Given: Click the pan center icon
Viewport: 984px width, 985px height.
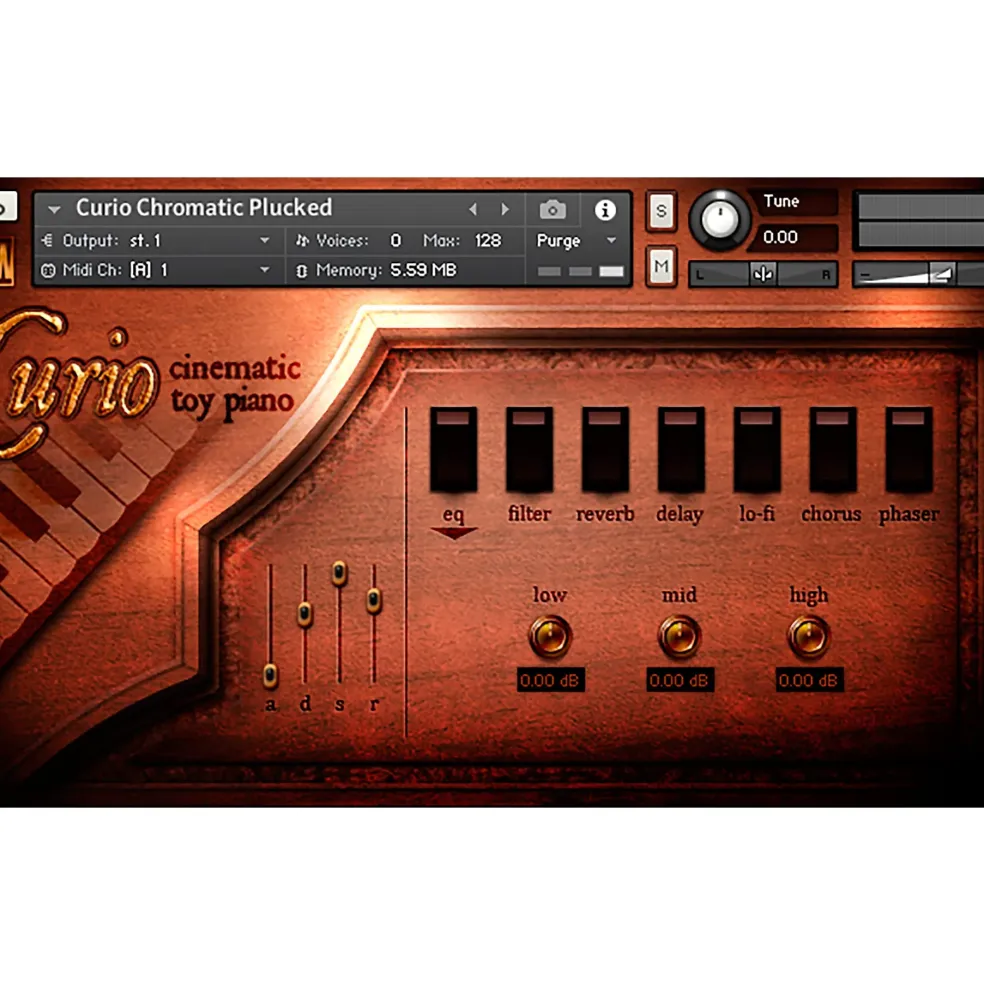Looking at the screenshot, I should click(x=763, y=274).
